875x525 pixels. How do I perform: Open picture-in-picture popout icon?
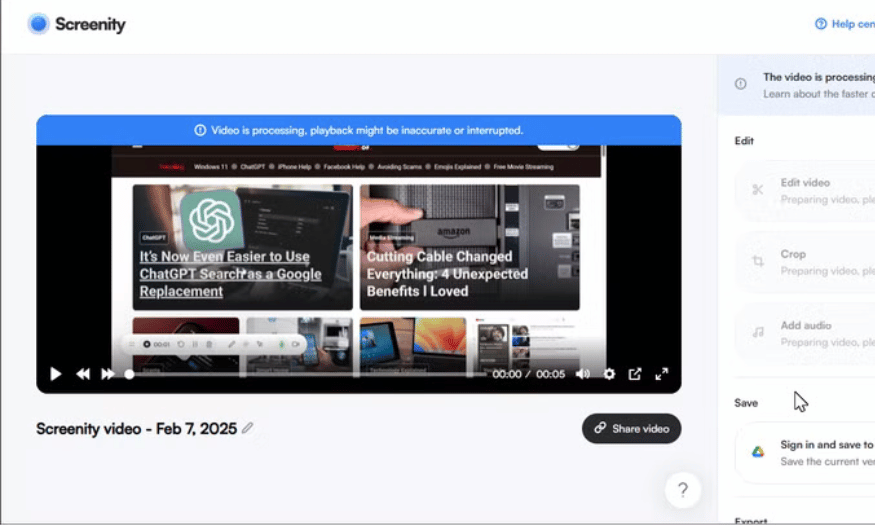(635, 374)
